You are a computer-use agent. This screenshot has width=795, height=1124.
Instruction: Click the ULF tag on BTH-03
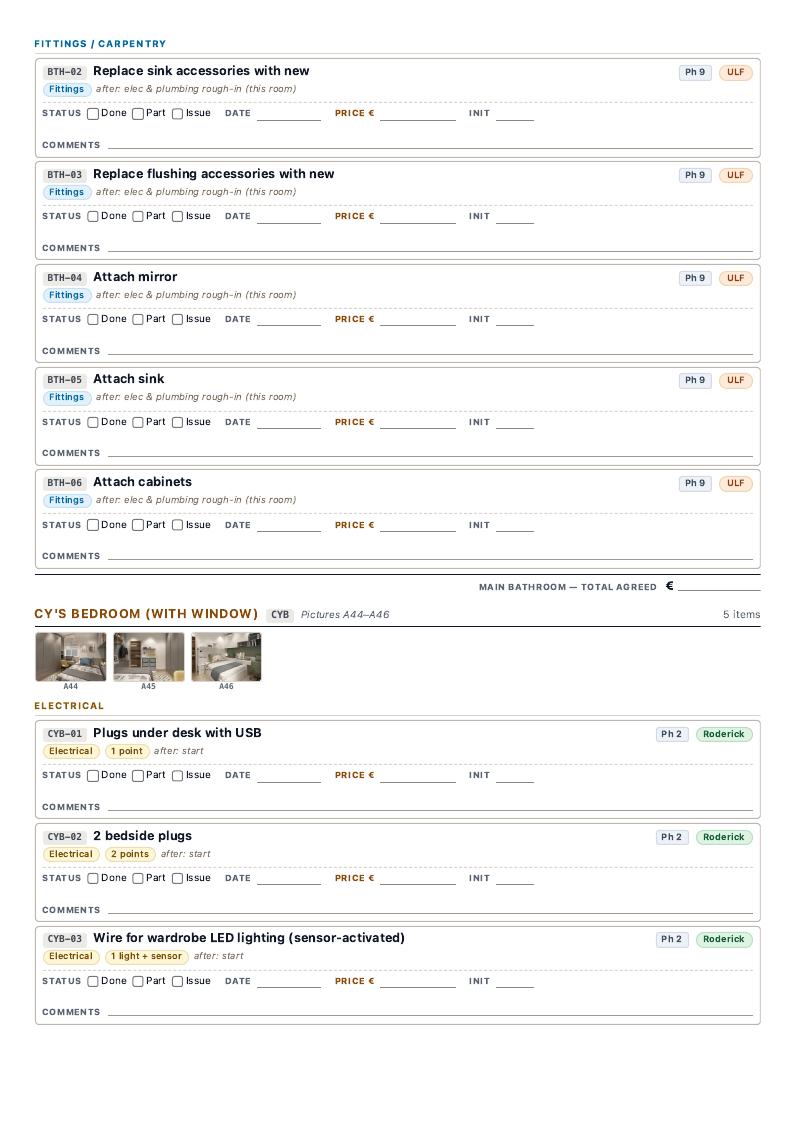click(x=736, y=175)
